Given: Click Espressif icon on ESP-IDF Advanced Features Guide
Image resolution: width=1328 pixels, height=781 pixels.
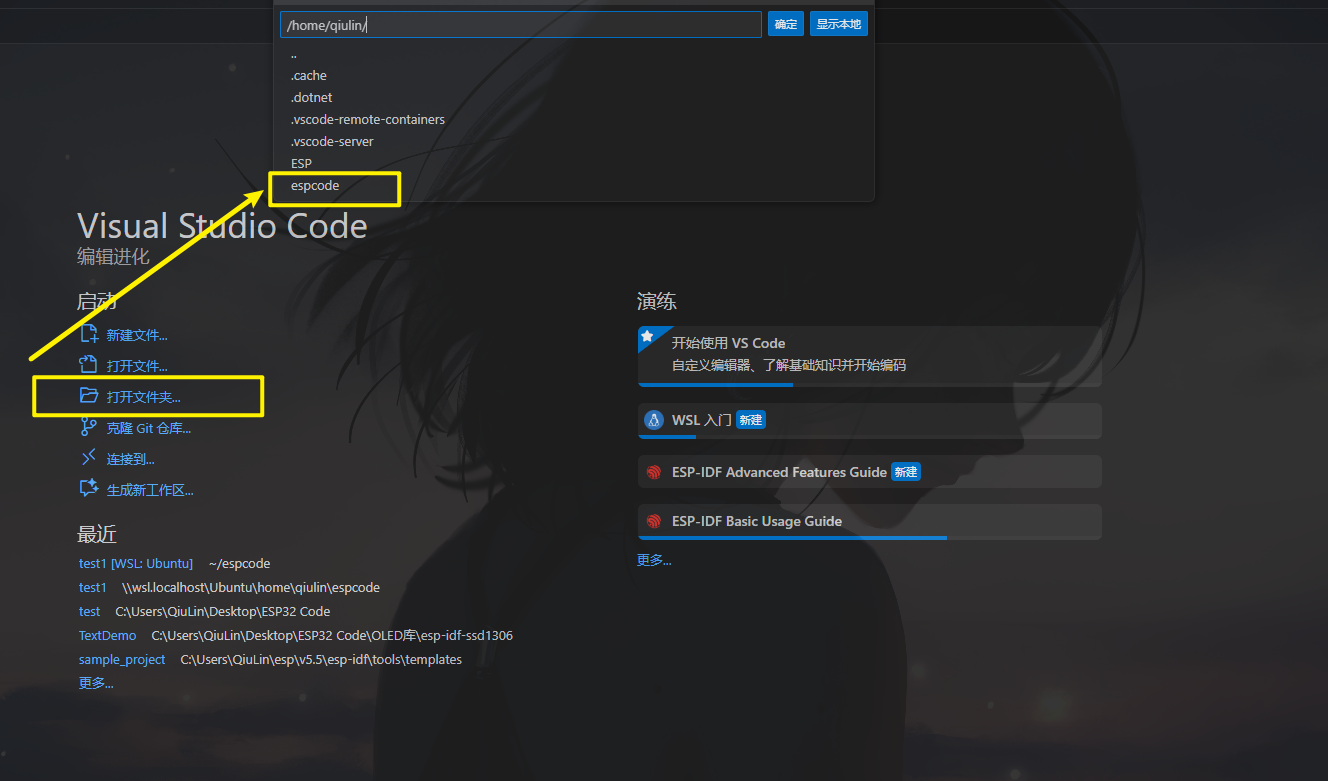Looking at the screenshot, I should (654, 472).
